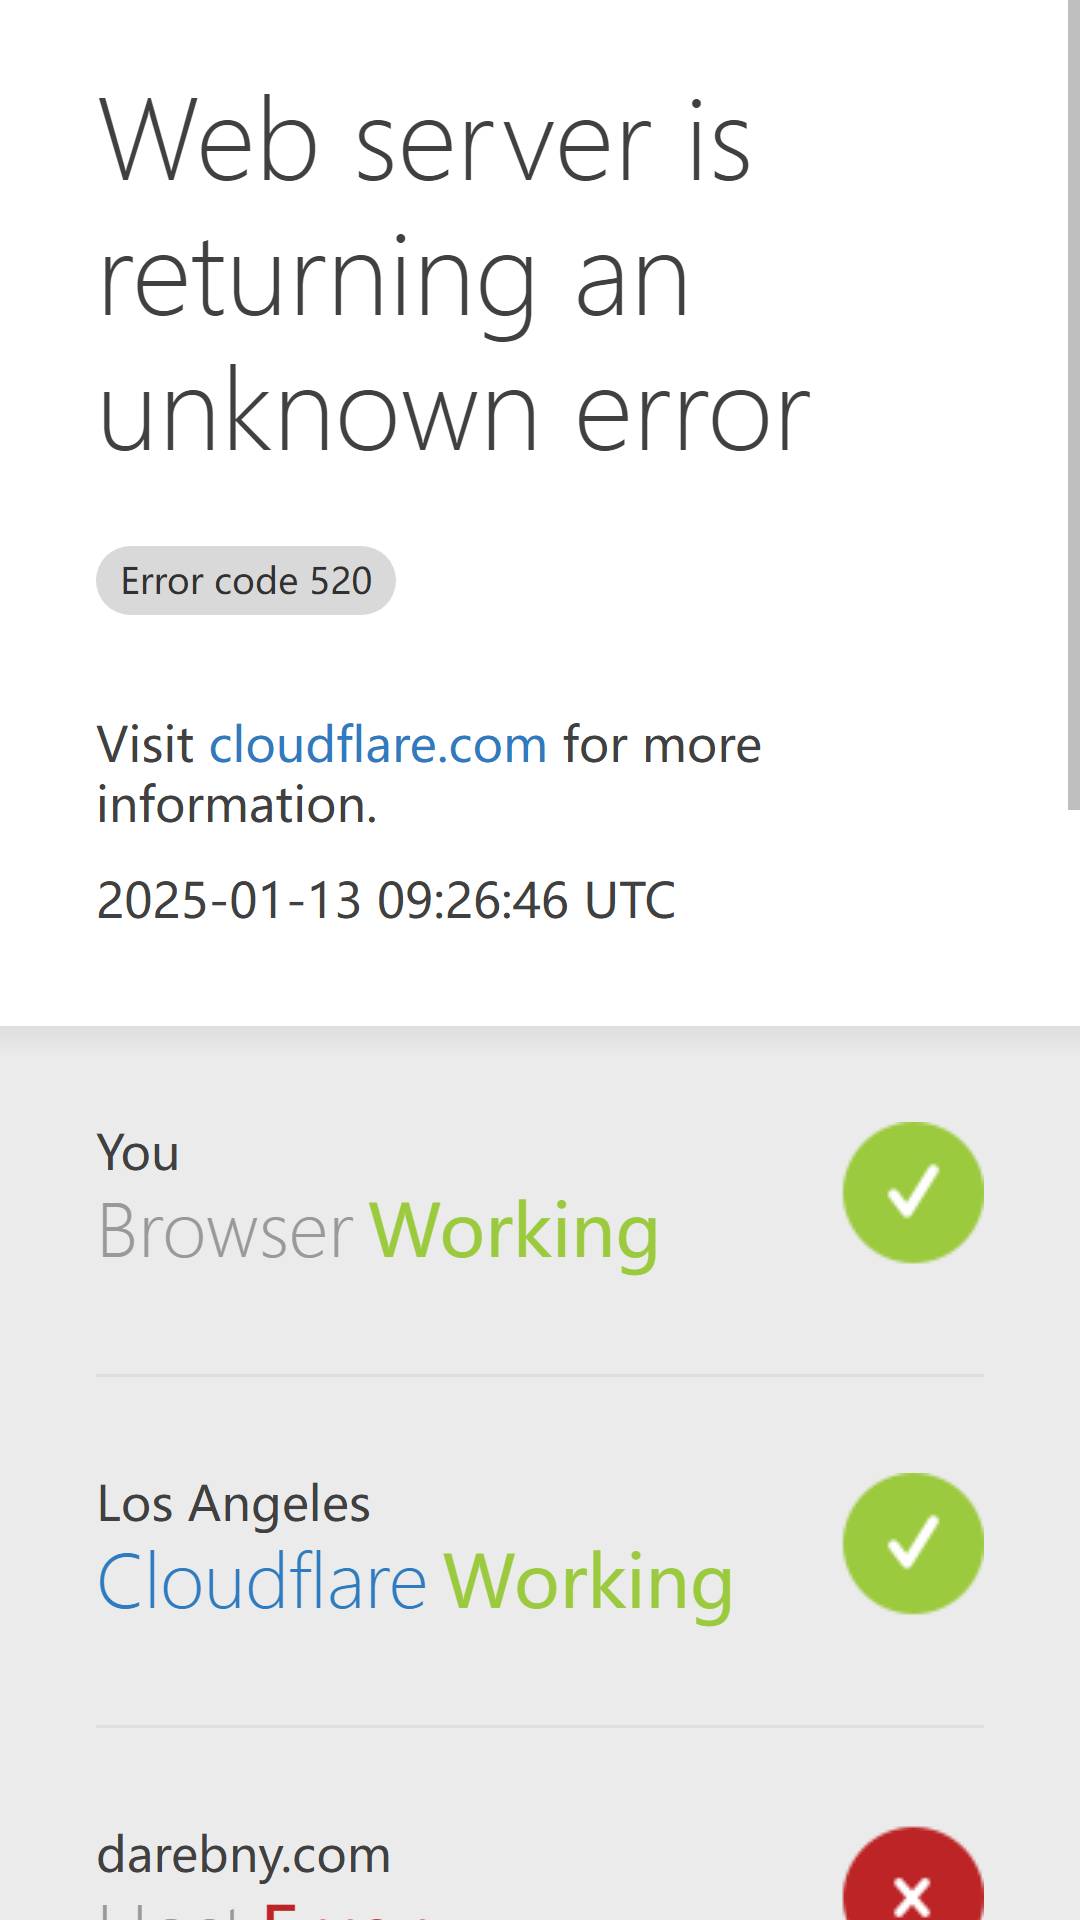Click the green checkmark icon beside Cloudflare Working
This screenshot has height=1920, width=1080.
[x=913, y=1543]
